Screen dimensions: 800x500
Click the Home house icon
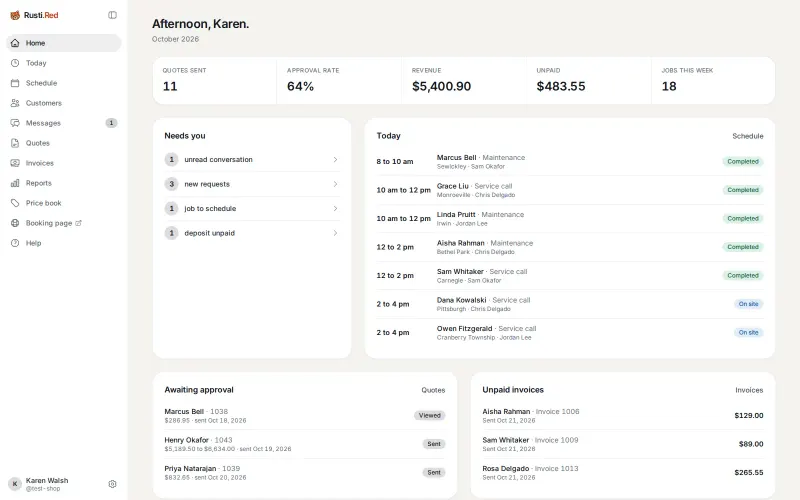15,43
